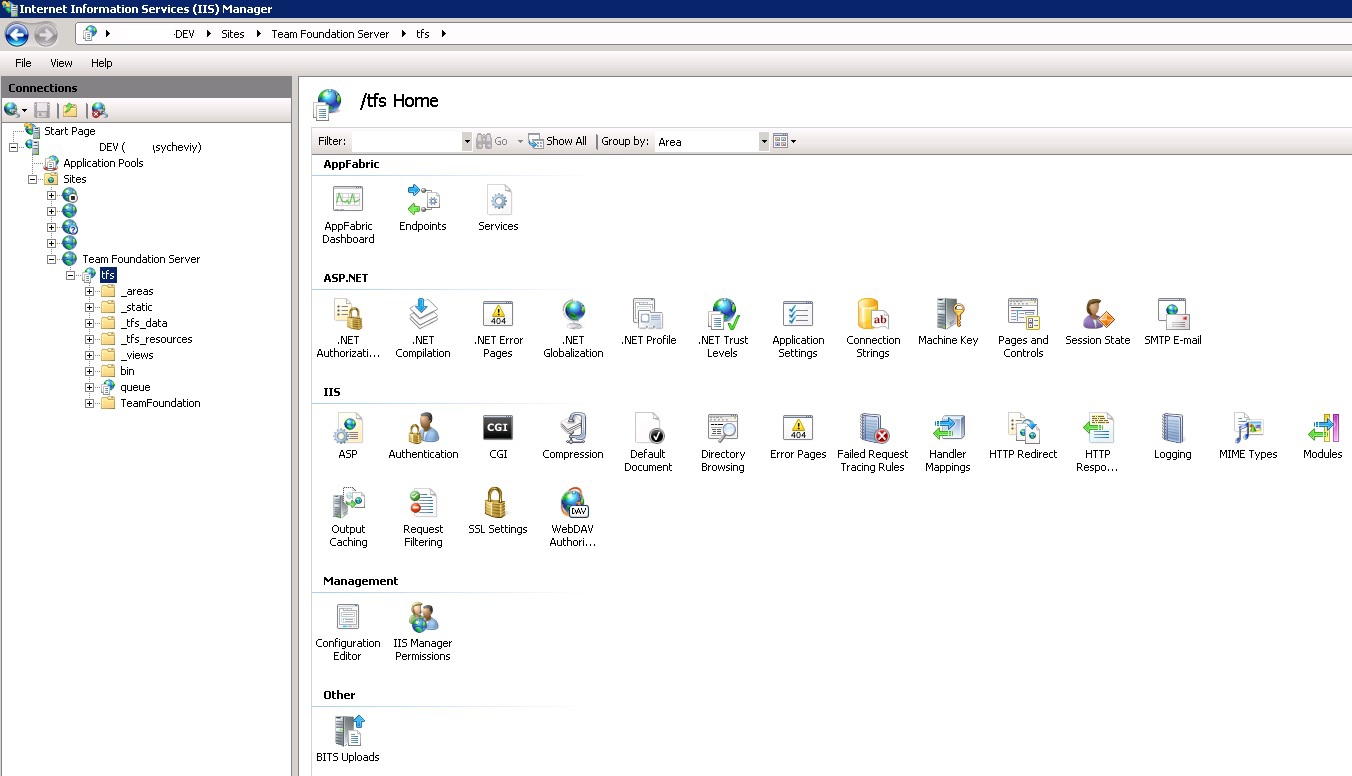Collapse the tfs application node
The width and height of the screenshot is (1352, 776).
click(70, 275)
